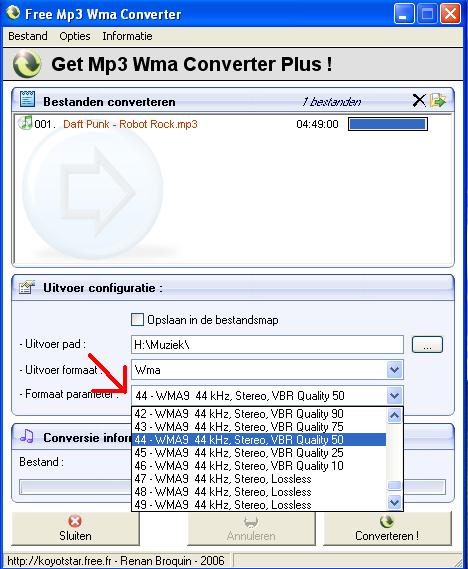The image size is (468, 569).
Task: Pick 47 - WMA9 Stereo Lossless option
Action: (259, 479)
